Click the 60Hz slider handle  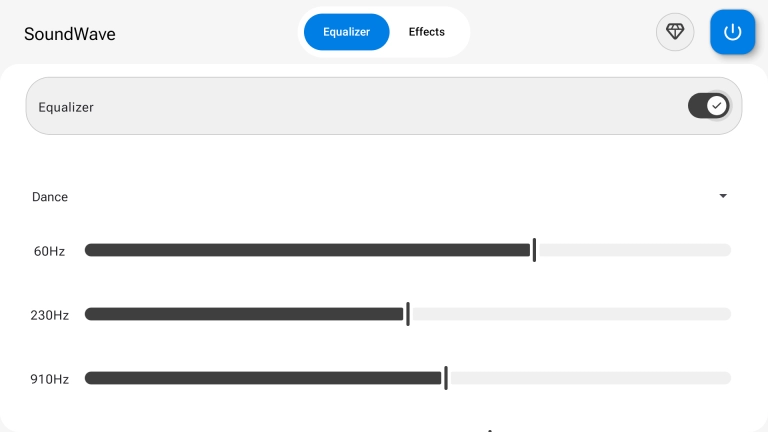click(x=534, y=250)
